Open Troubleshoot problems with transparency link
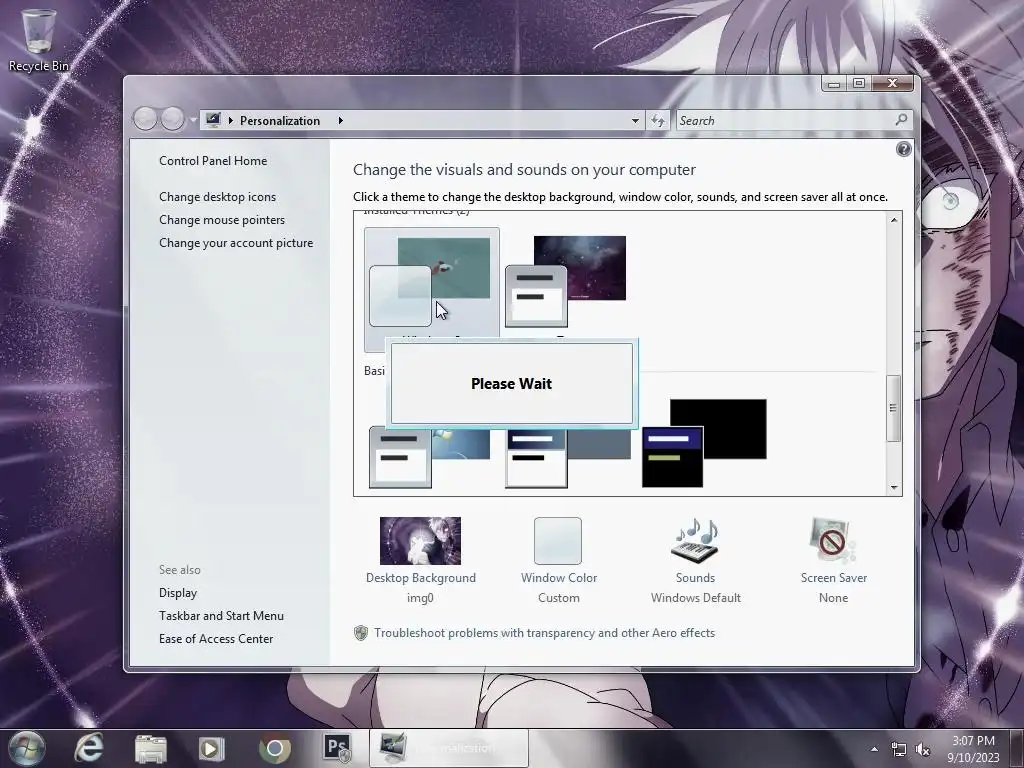Screen dimensions: 1024x768 tap(545, 633)
